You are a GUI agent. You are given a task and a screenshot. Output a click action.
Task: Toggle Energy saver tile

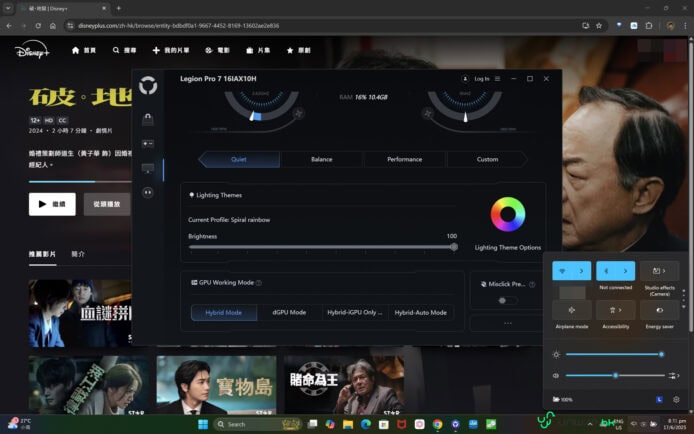point(659,310)
